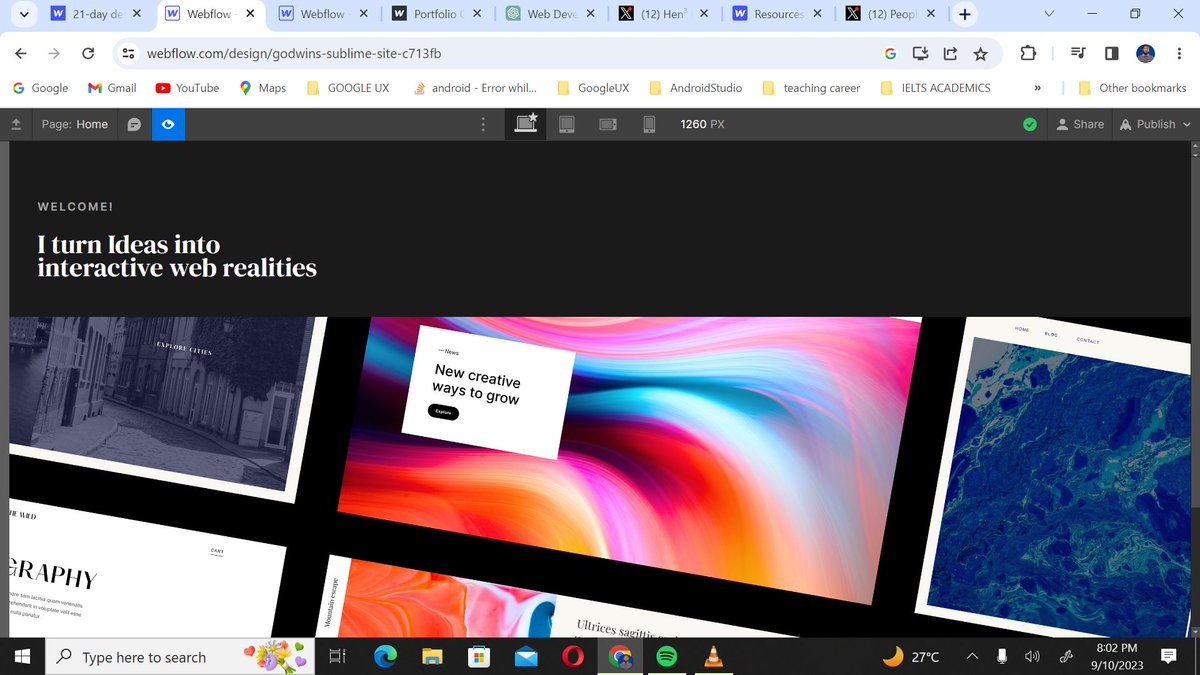Open the comments panel icon
This screenshot has height=675, width=1200.
pyautogui.click(x=135, y=124)
